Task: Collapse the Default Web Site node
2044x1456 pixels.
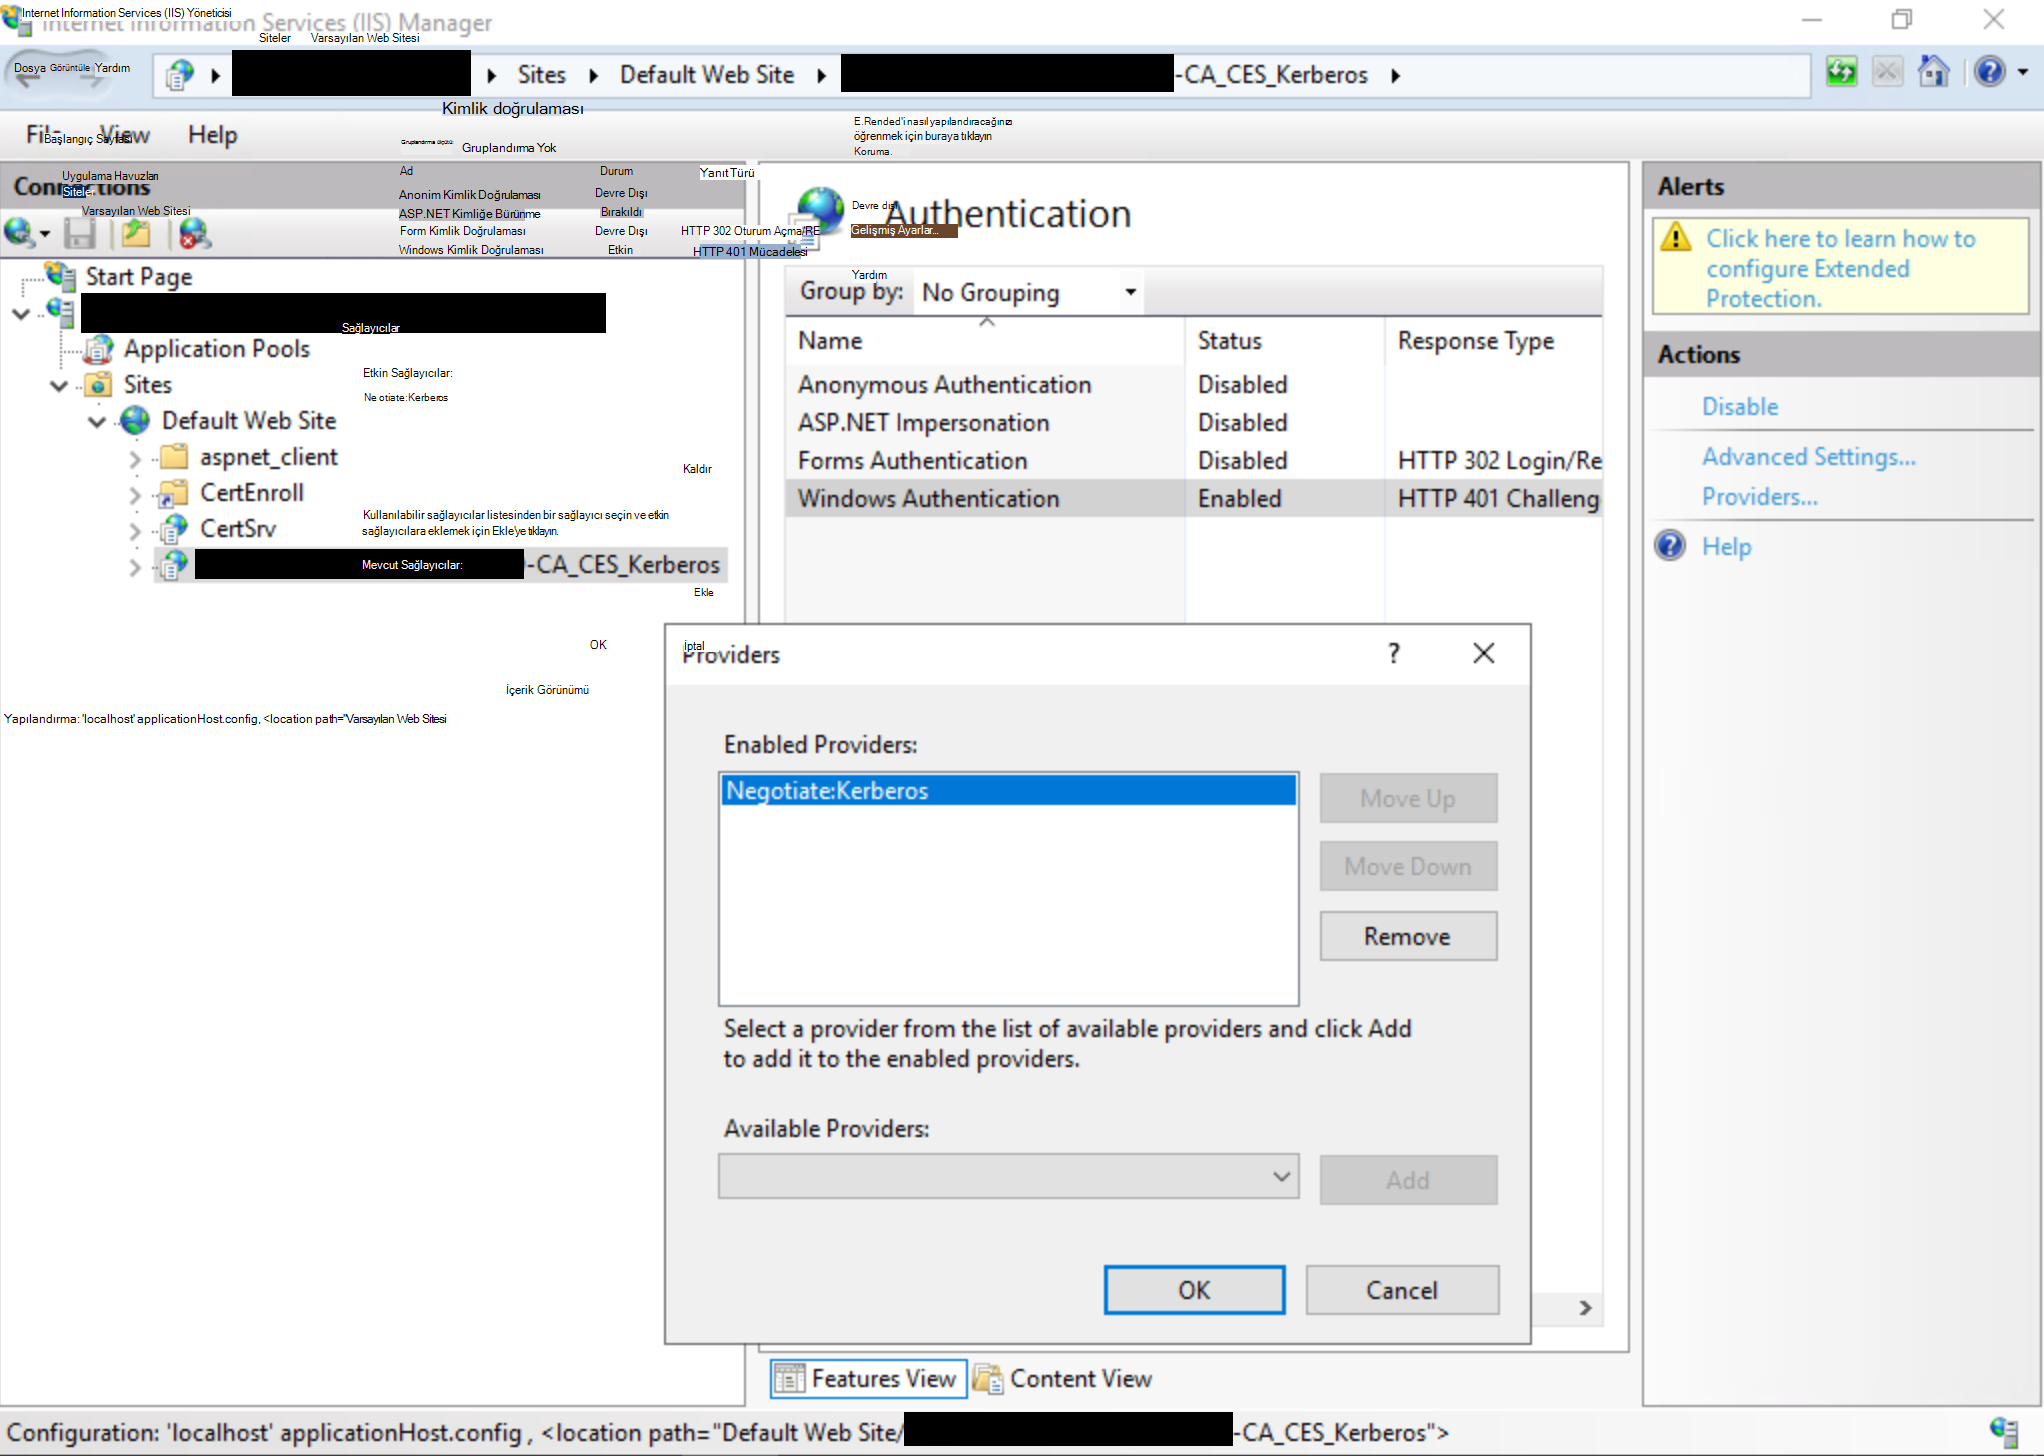Action: coord(97,421)
